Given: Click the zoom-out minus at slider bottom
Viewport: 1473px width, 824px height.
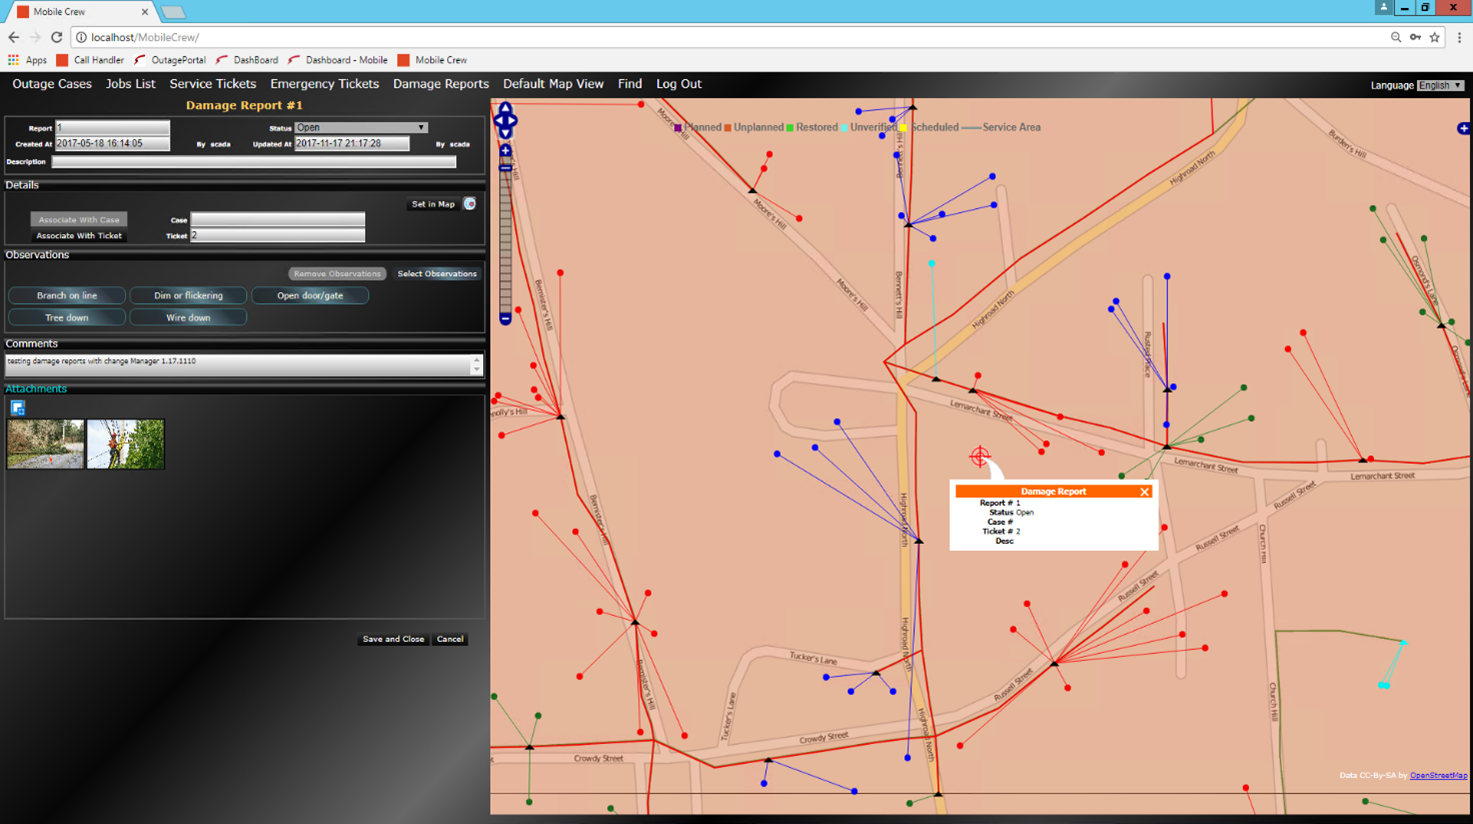Looking at the screenshot, I should 505,318.
